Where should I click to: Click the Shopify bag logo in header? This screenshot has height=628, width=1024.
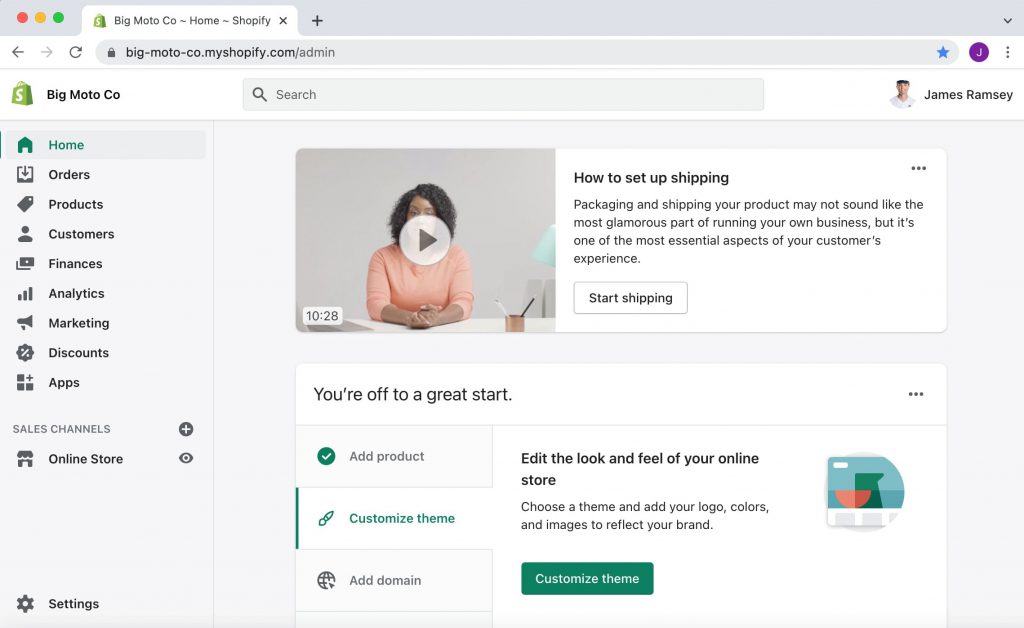point(22,94)
